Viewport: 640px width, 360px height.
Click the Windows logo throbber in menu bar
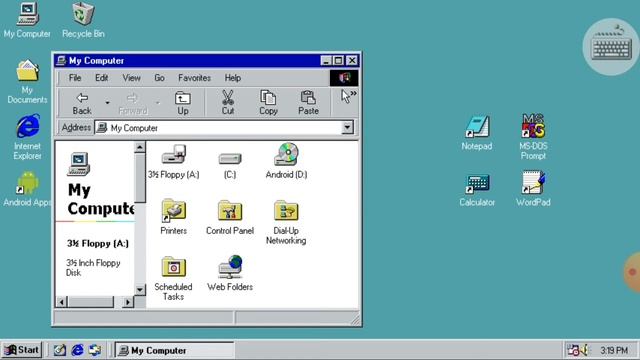tap(344, 78)
